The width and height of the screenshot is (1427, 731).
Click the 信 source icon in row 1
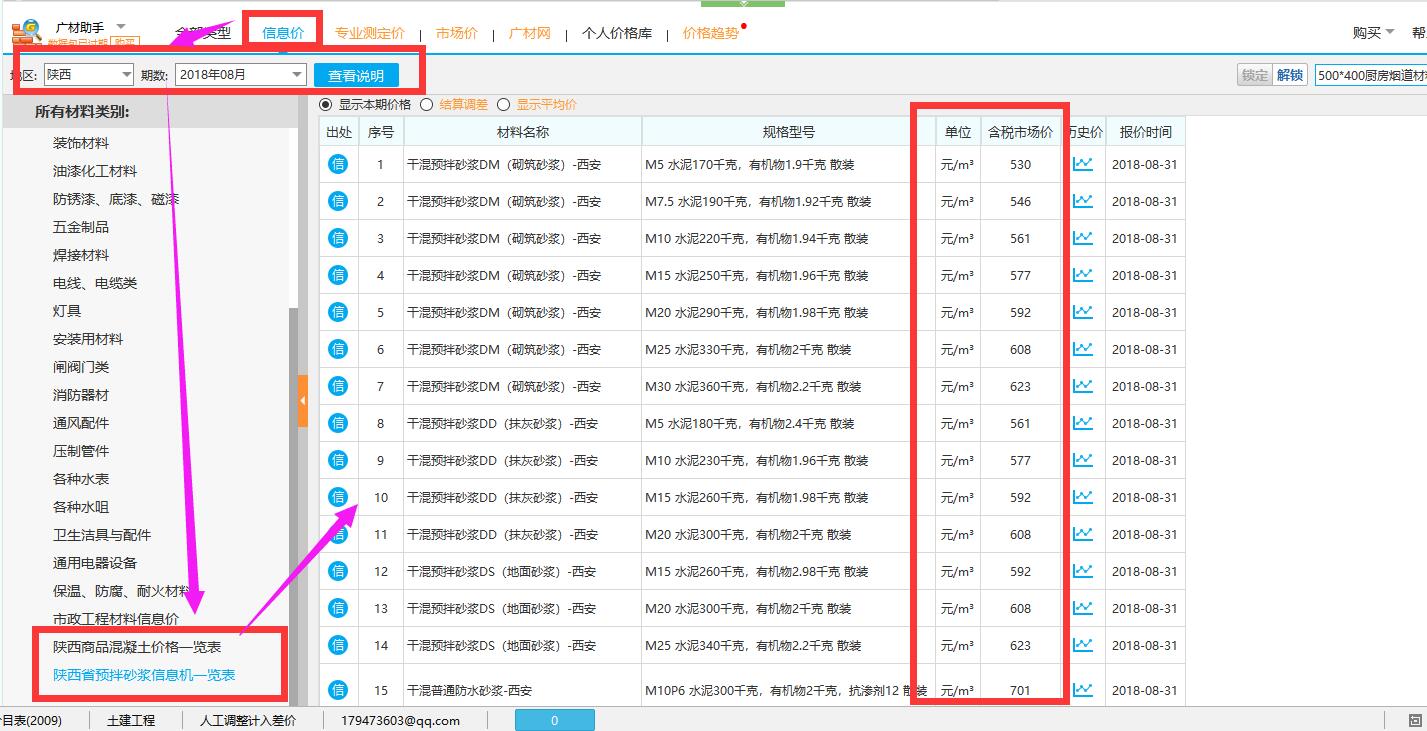tap(338, 163)
